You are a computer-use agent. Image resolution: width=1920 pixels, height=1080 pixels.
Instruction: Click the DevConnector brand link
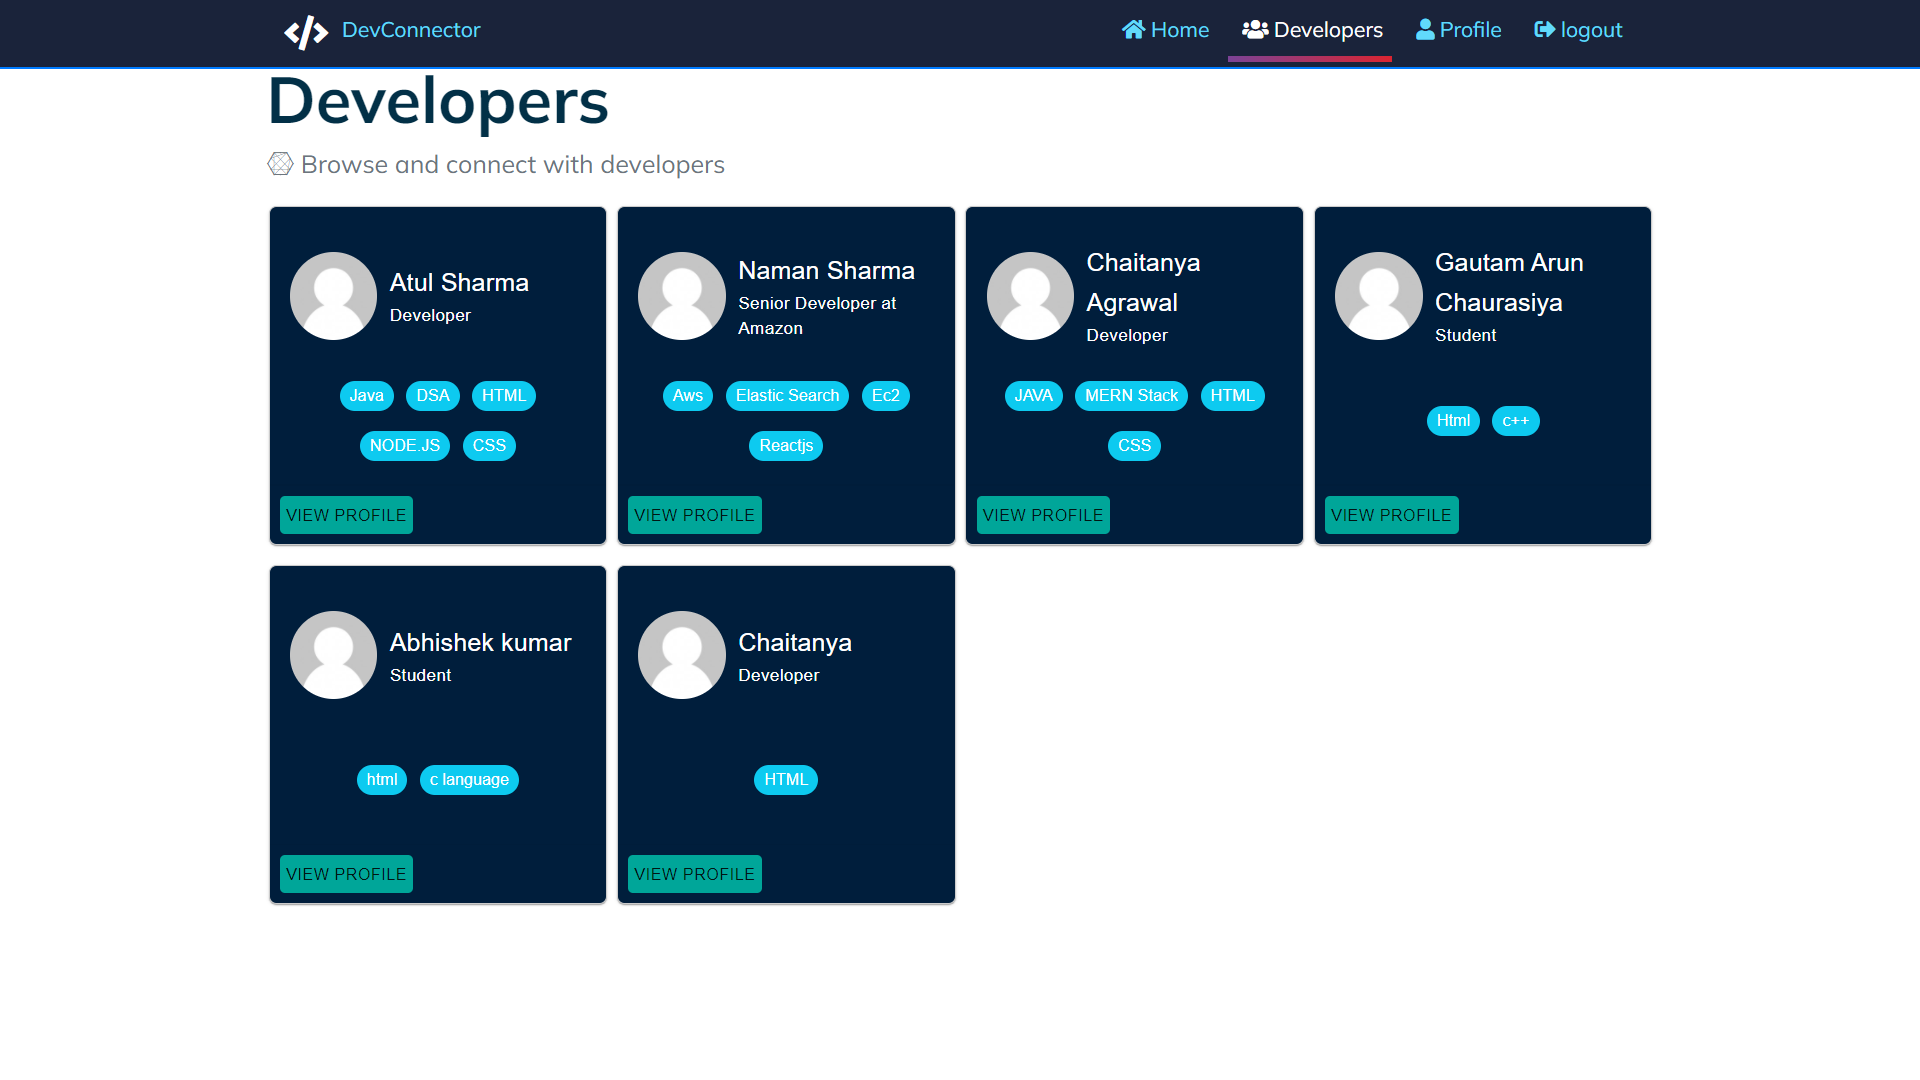pos(411,30)
